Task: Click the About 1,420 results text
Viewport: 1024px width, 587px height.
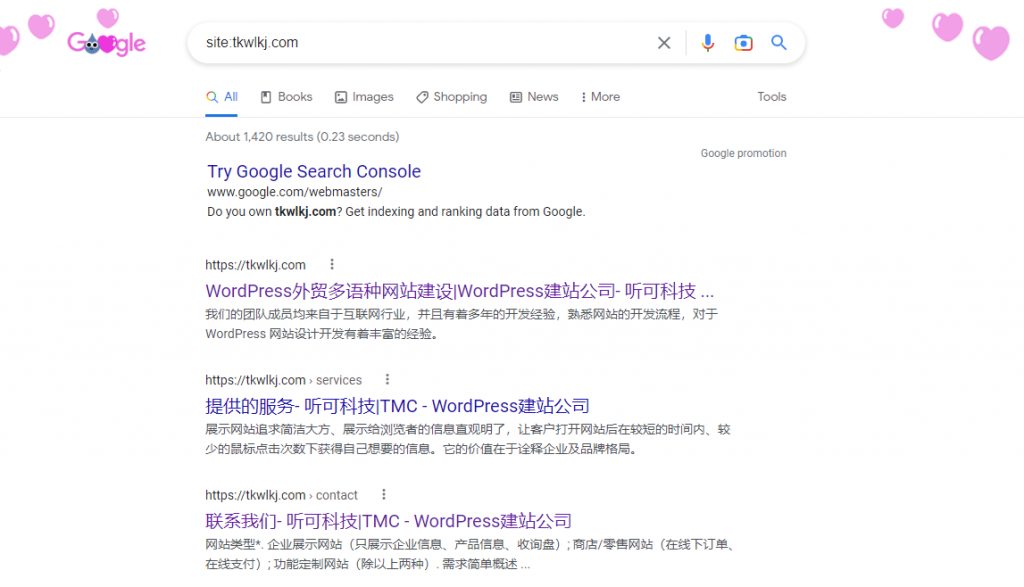Action: pyautogui.click(x=302, y=136)
